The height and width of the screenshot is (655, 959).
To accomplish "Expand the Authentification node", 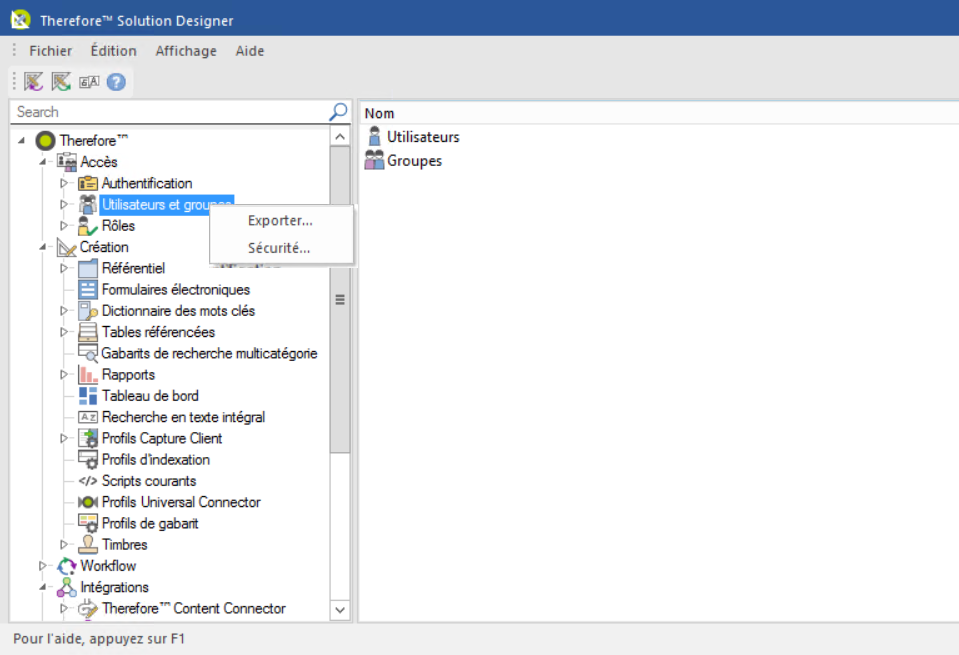I will 63,183.
